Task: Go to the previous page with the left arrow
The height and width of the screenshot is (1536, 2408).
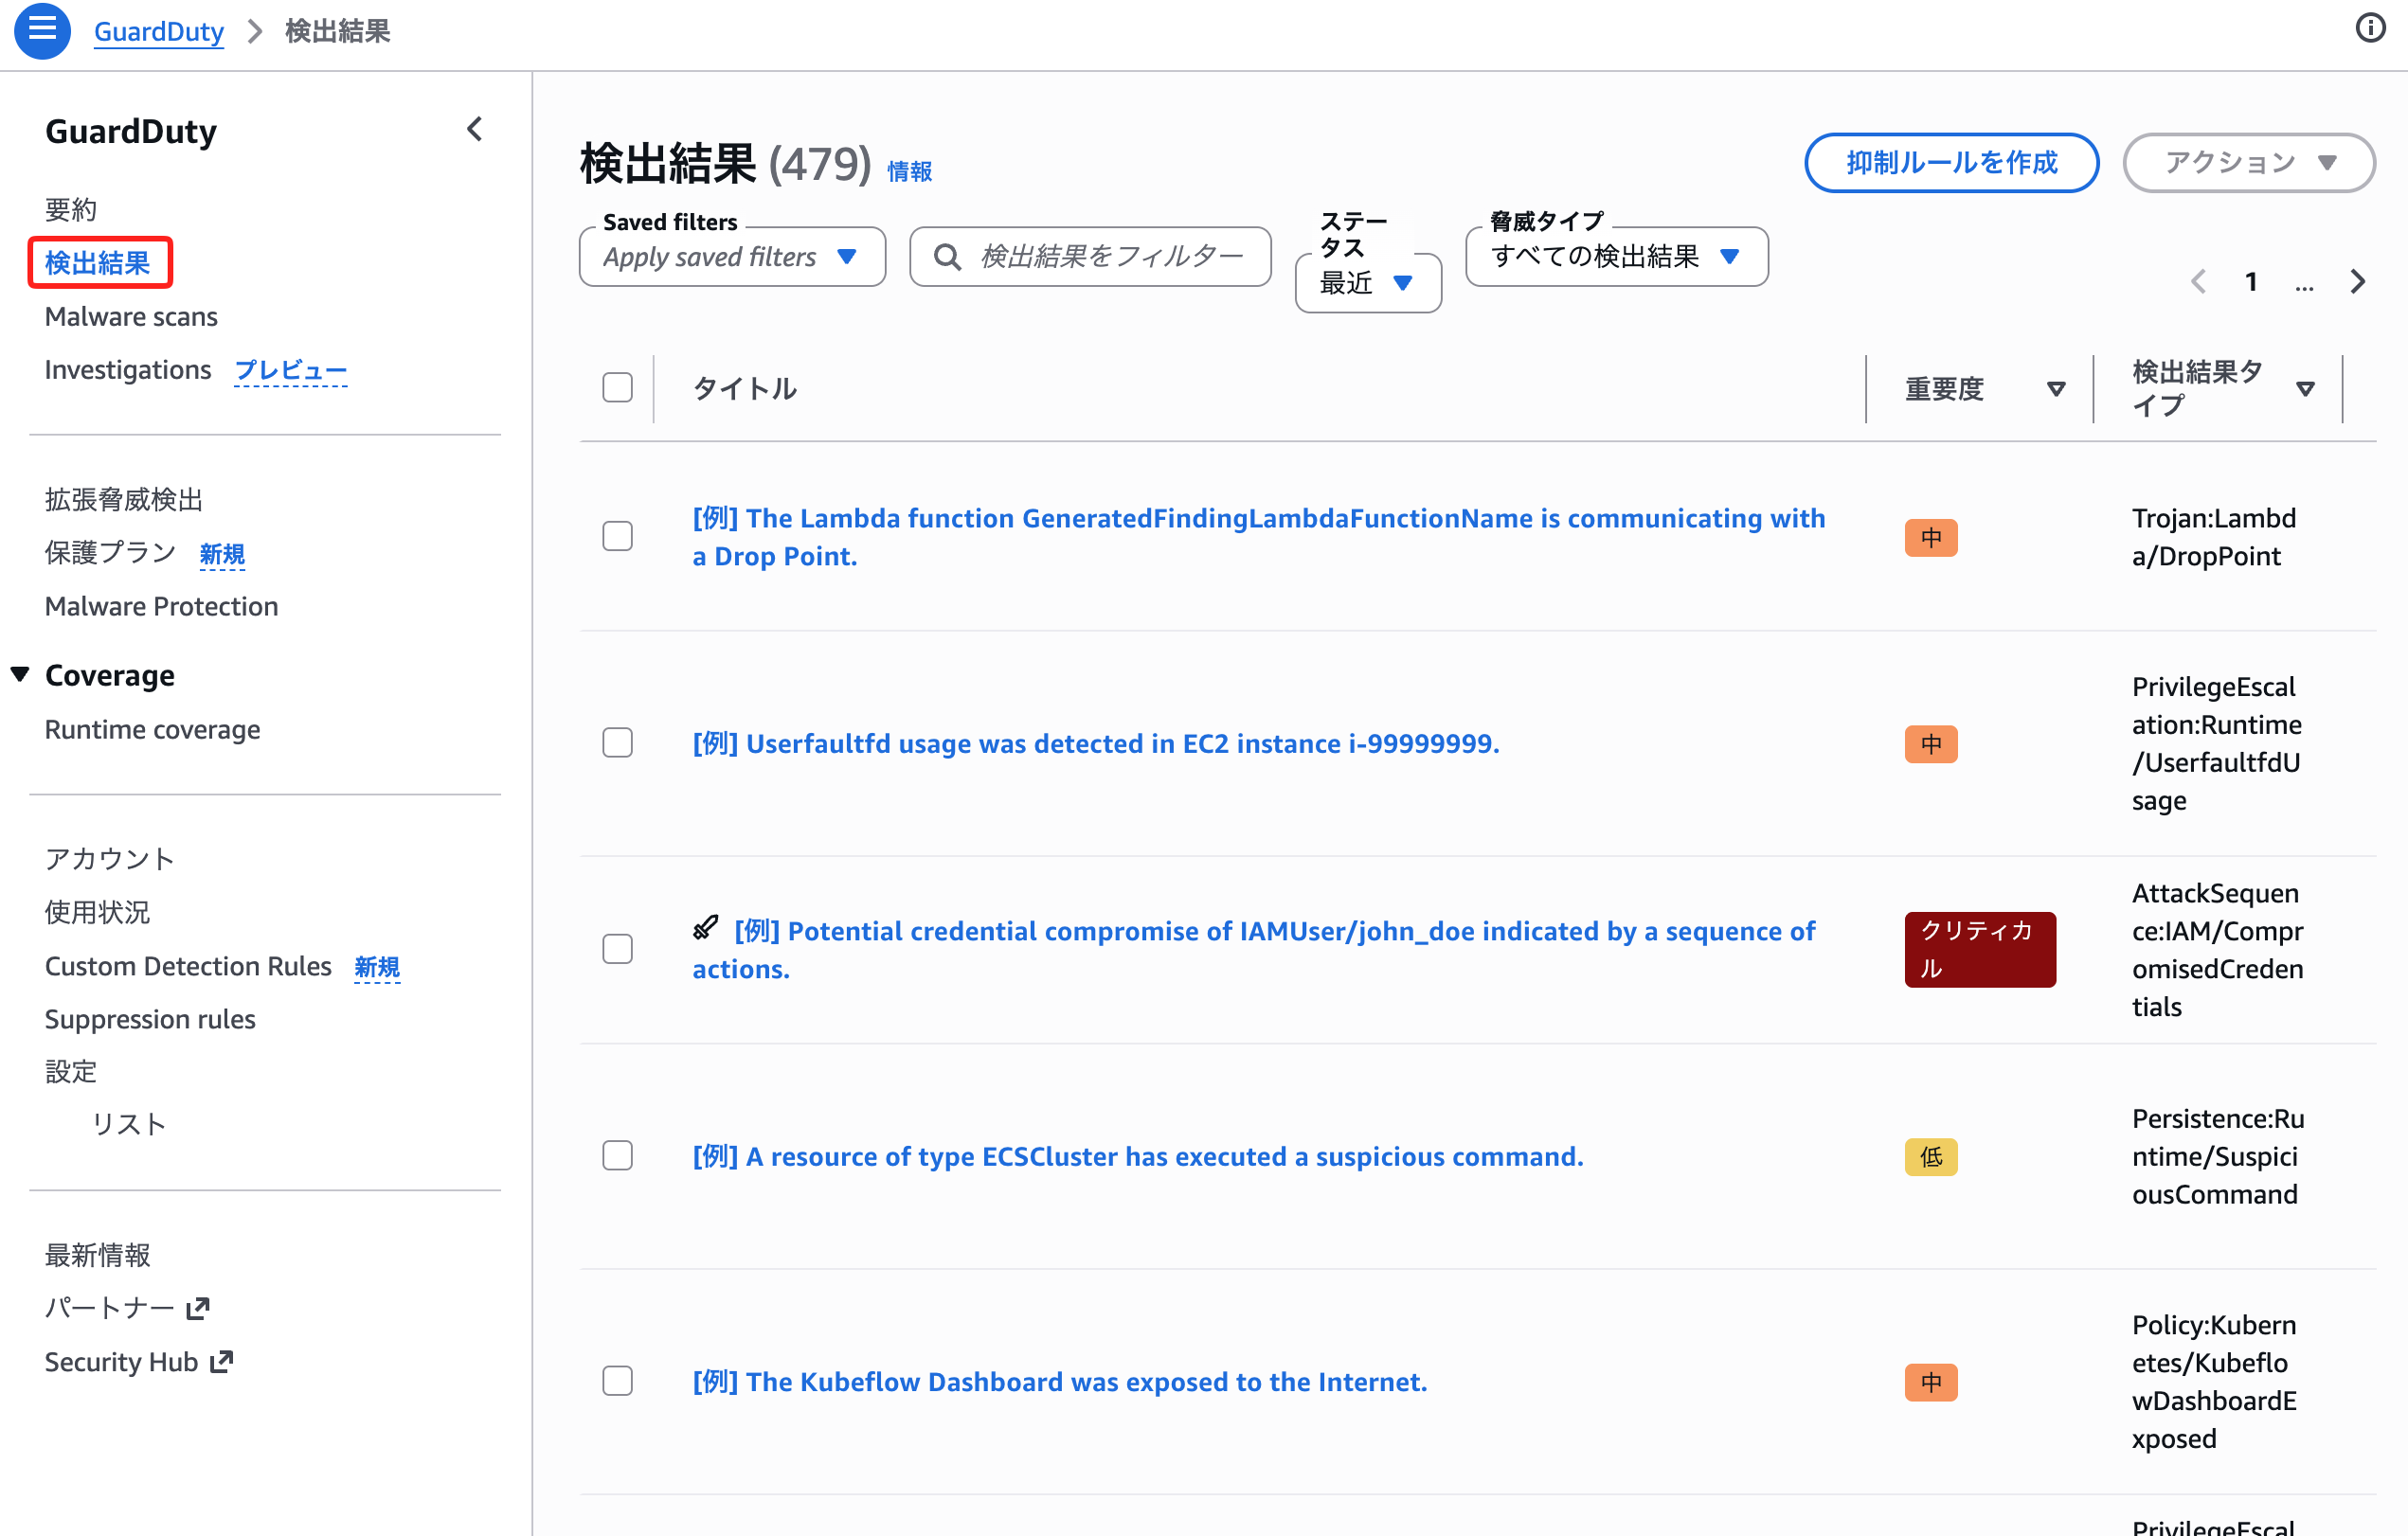Action: click(x=2198, y=281)
